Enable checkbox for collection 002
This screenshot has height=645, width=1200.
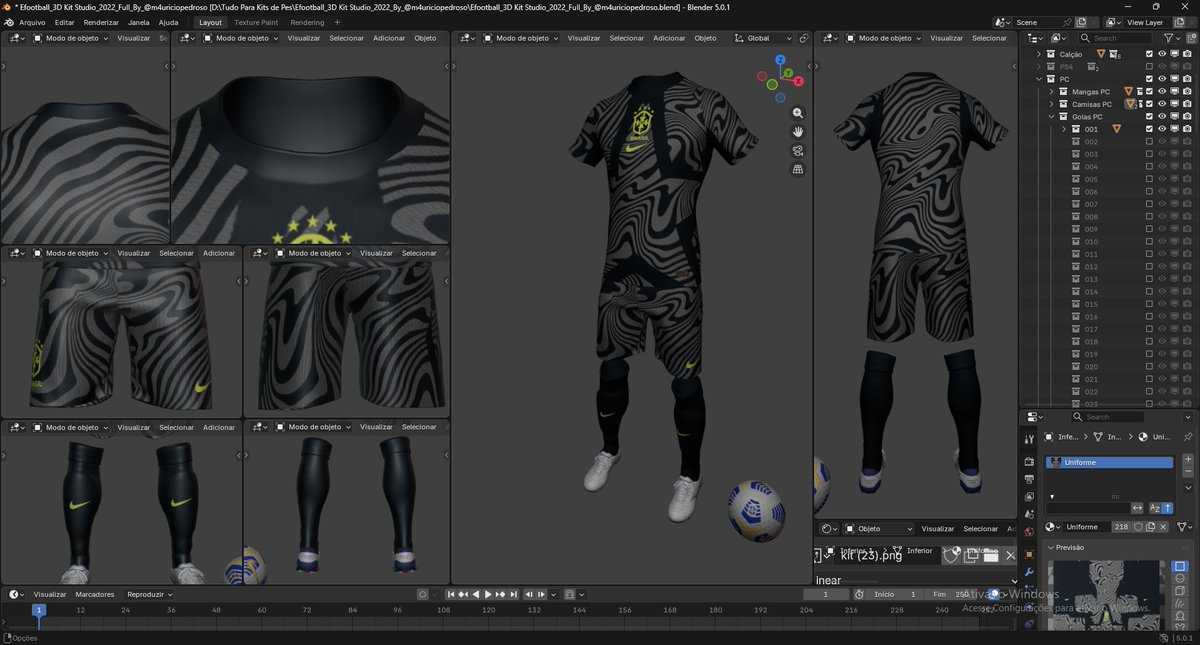pyautogui.click(x=1149, y=142)
